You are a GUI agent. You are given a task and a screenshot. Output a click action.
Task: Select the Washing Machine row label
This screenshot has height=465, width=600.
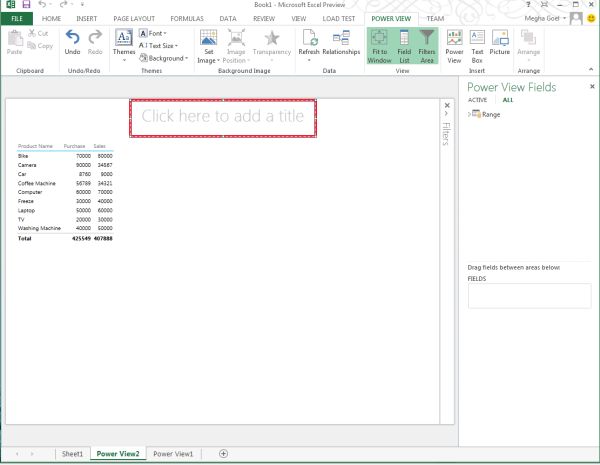coord(39,228)
